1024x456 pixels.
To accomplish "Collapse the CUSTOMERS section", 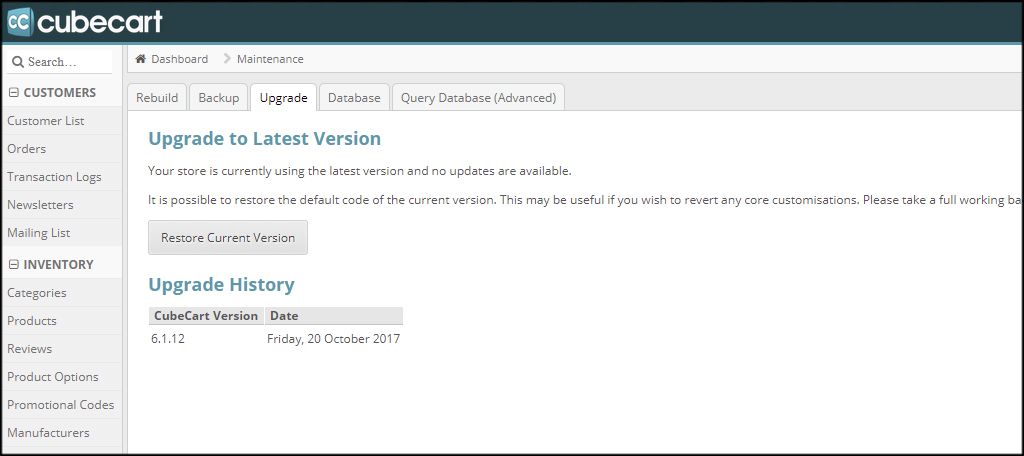I will pyautogui.click(x=13, y=93).
